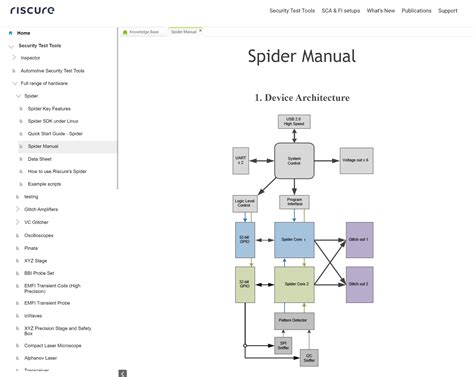The width and height of the screenshot is (474, 377).
Task: Click the VC Glitcher label
Action: [36, 222]
